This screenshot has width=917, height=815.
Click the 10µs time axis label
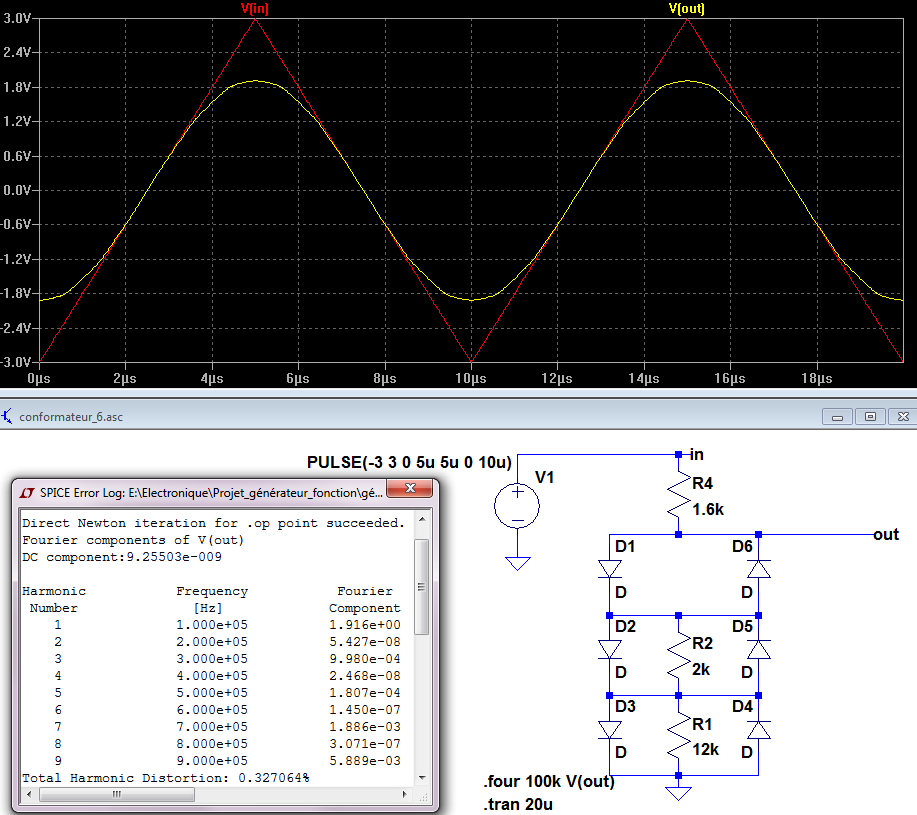[x=471, y=378]
